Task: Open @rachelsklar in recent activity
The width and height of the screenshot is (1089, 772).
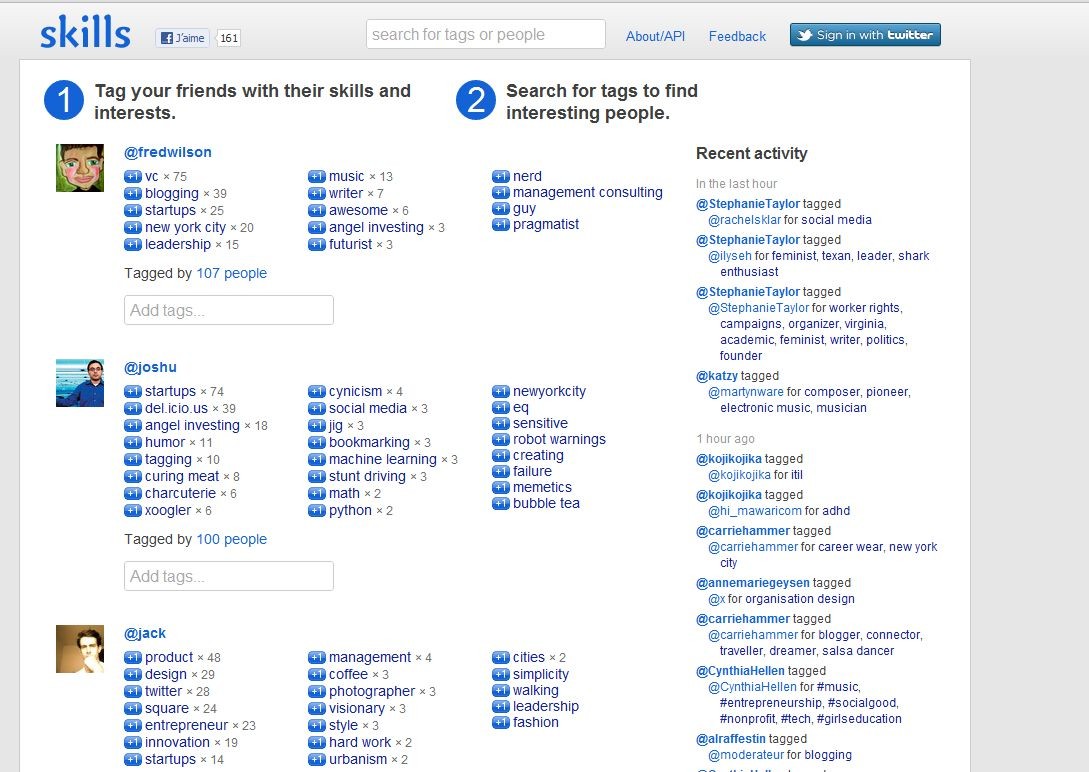Action: 744,220
